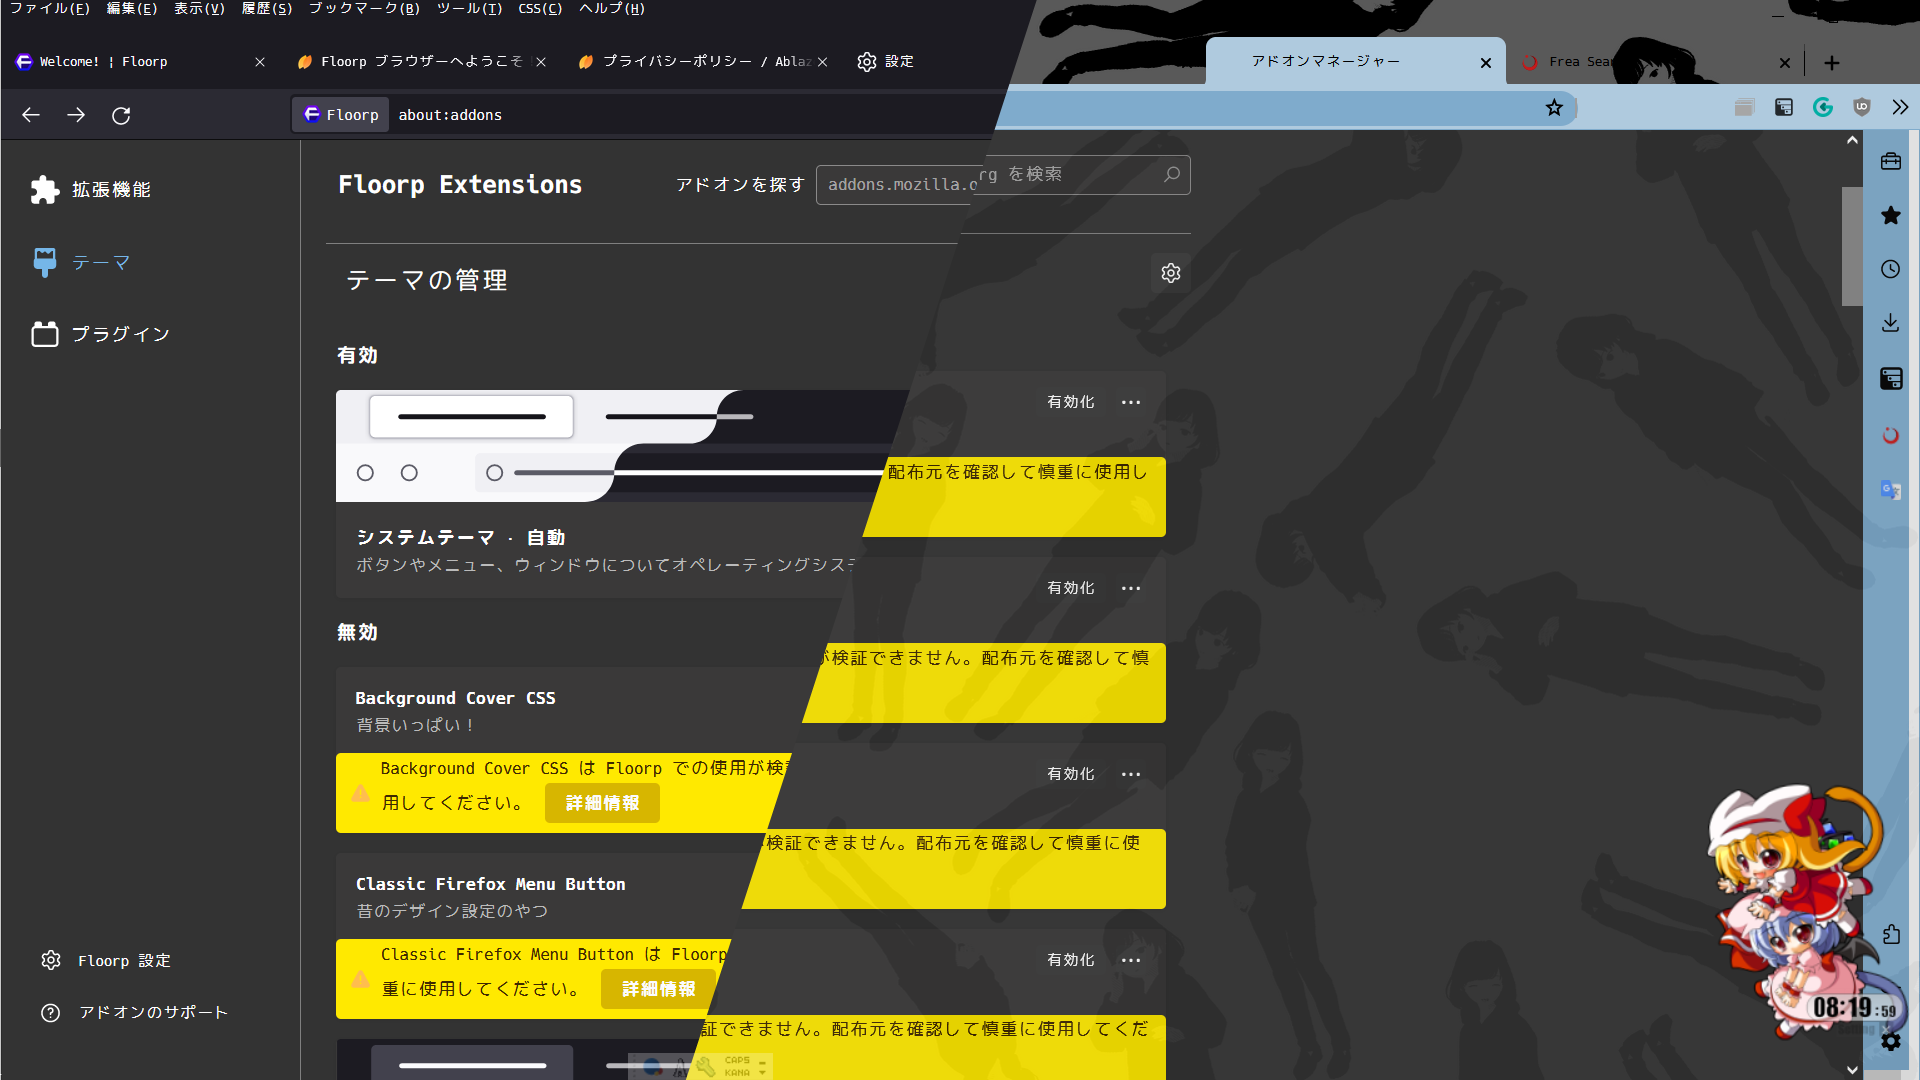
Task: Click the 詳細情報 button for Classic Firefox Menu Button
Action: tap(656, 988)
